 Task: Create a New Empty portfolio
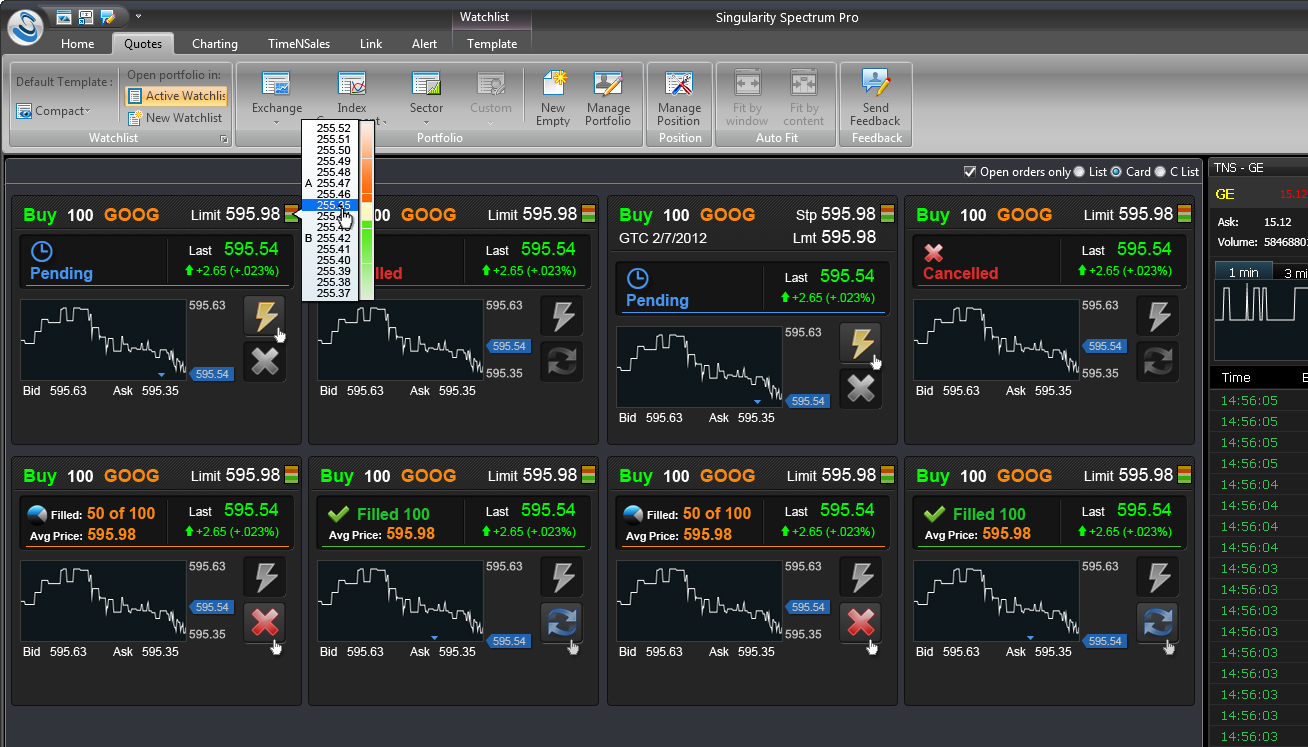pos(553,98)
